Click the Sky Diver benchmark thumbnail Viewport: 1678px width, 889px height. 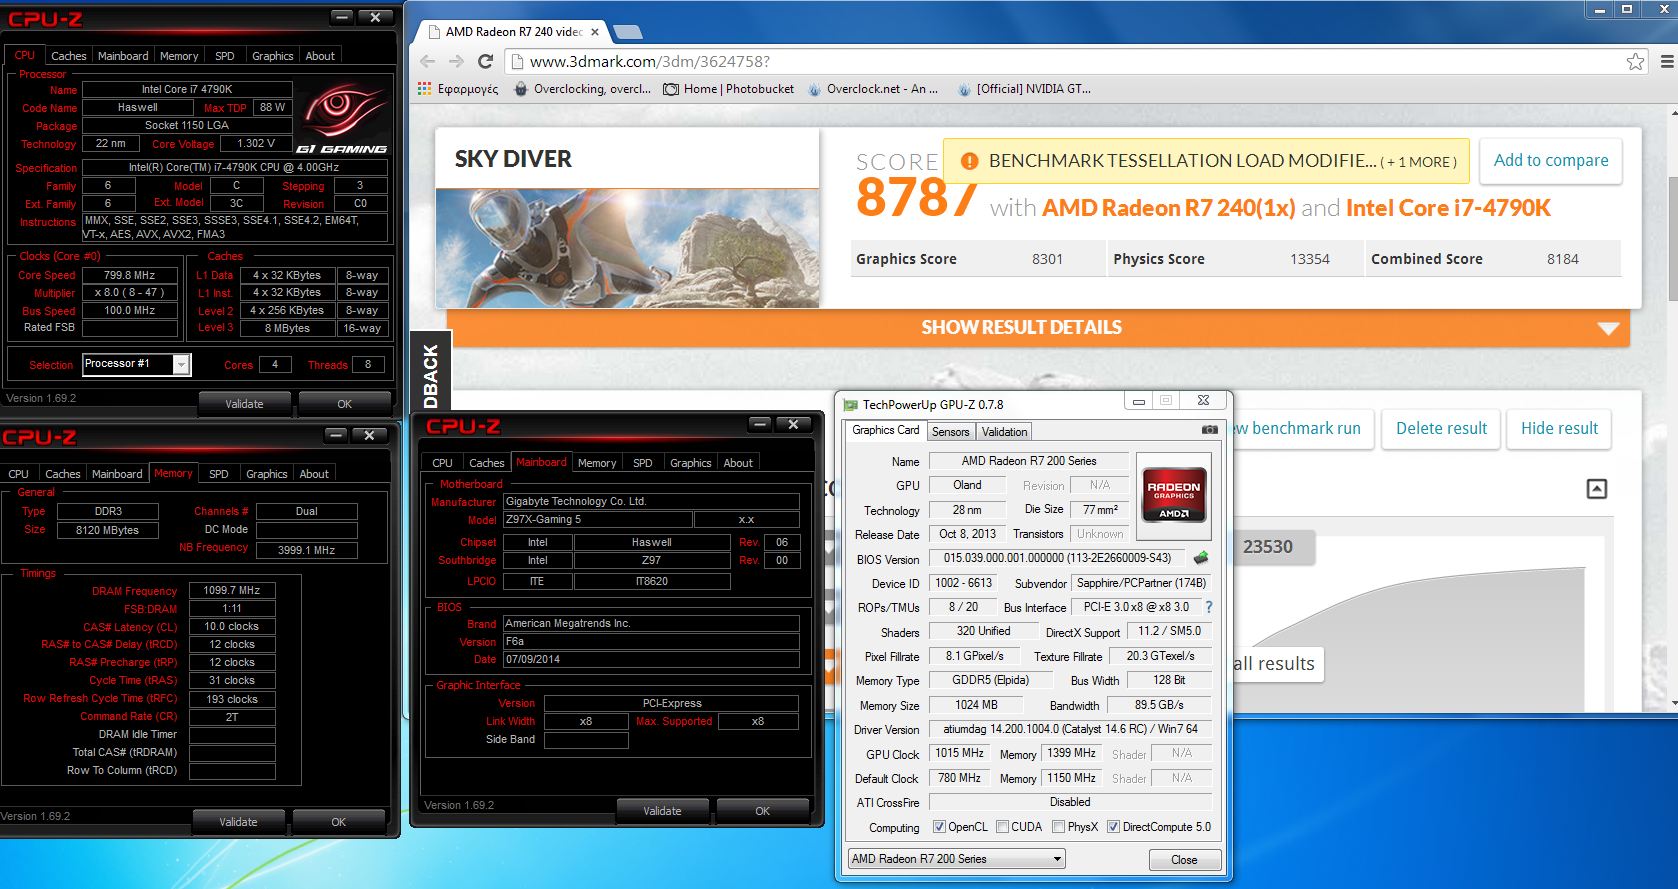coord(627,248)
